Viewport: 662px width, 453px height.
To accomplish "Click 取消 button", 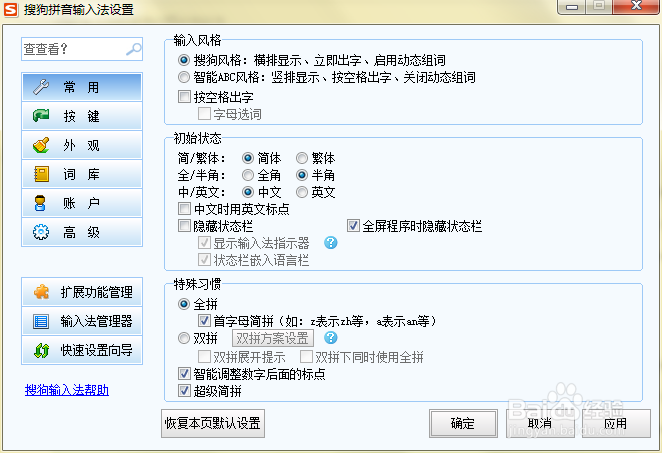I will [x=540, y=423].
